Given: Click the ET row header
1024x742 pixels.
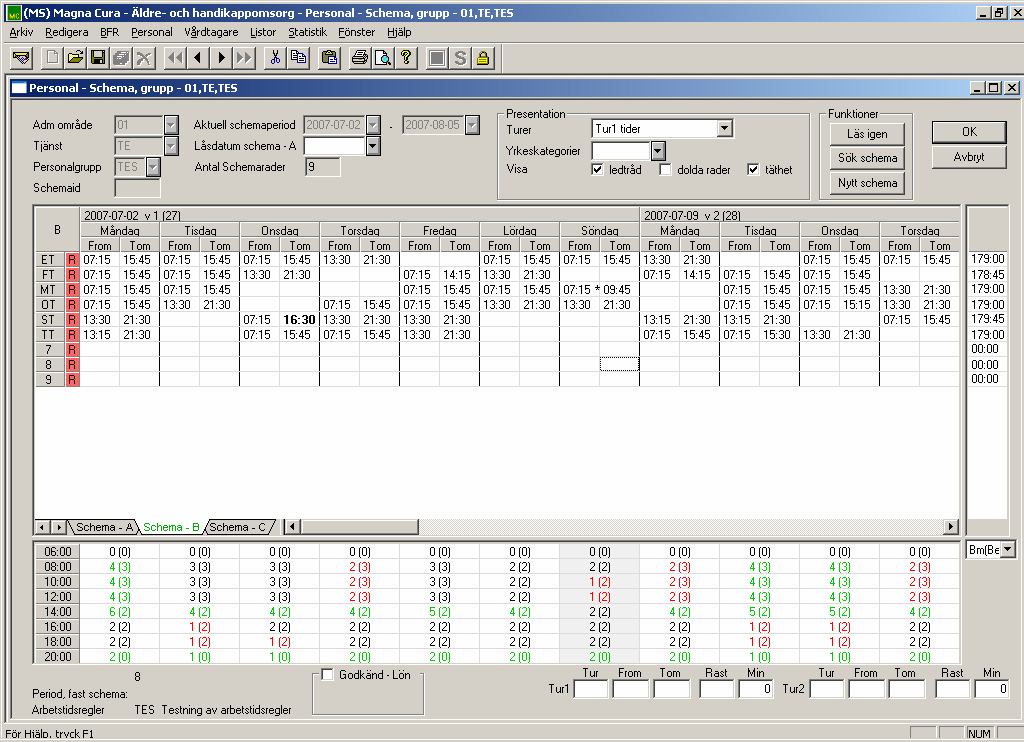Looking at the screenshot, I should point(49,259).
